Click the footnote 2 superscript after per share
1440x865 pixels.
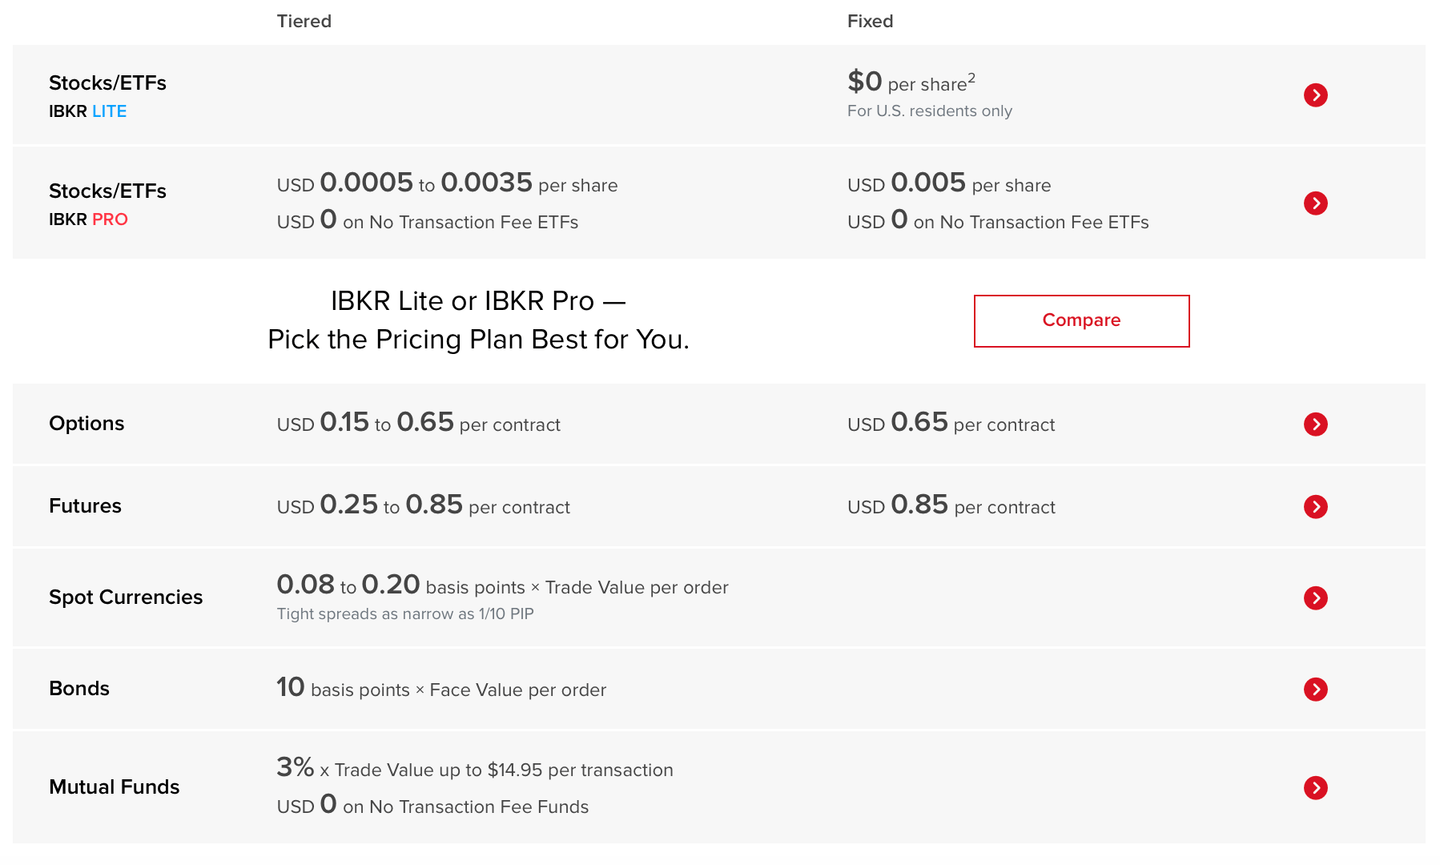[971, 77]
